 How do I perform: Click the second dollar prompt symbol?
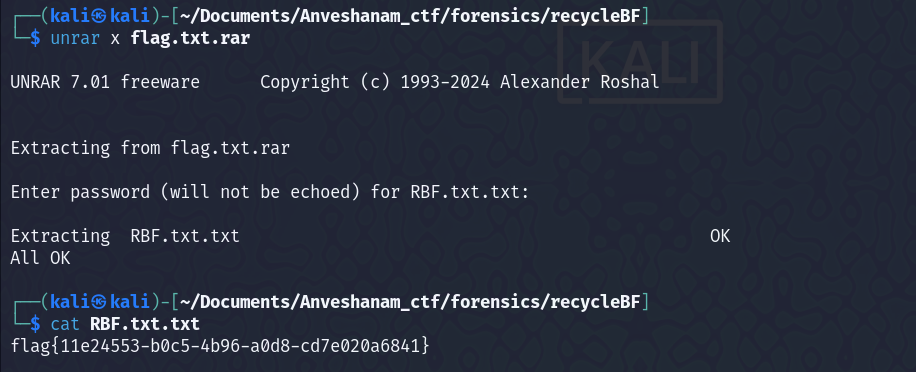36,324
